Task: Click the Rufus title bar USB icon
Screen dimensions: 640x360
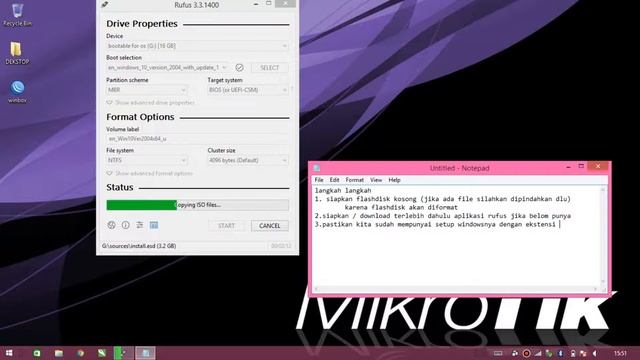Action: click(105, 4)
